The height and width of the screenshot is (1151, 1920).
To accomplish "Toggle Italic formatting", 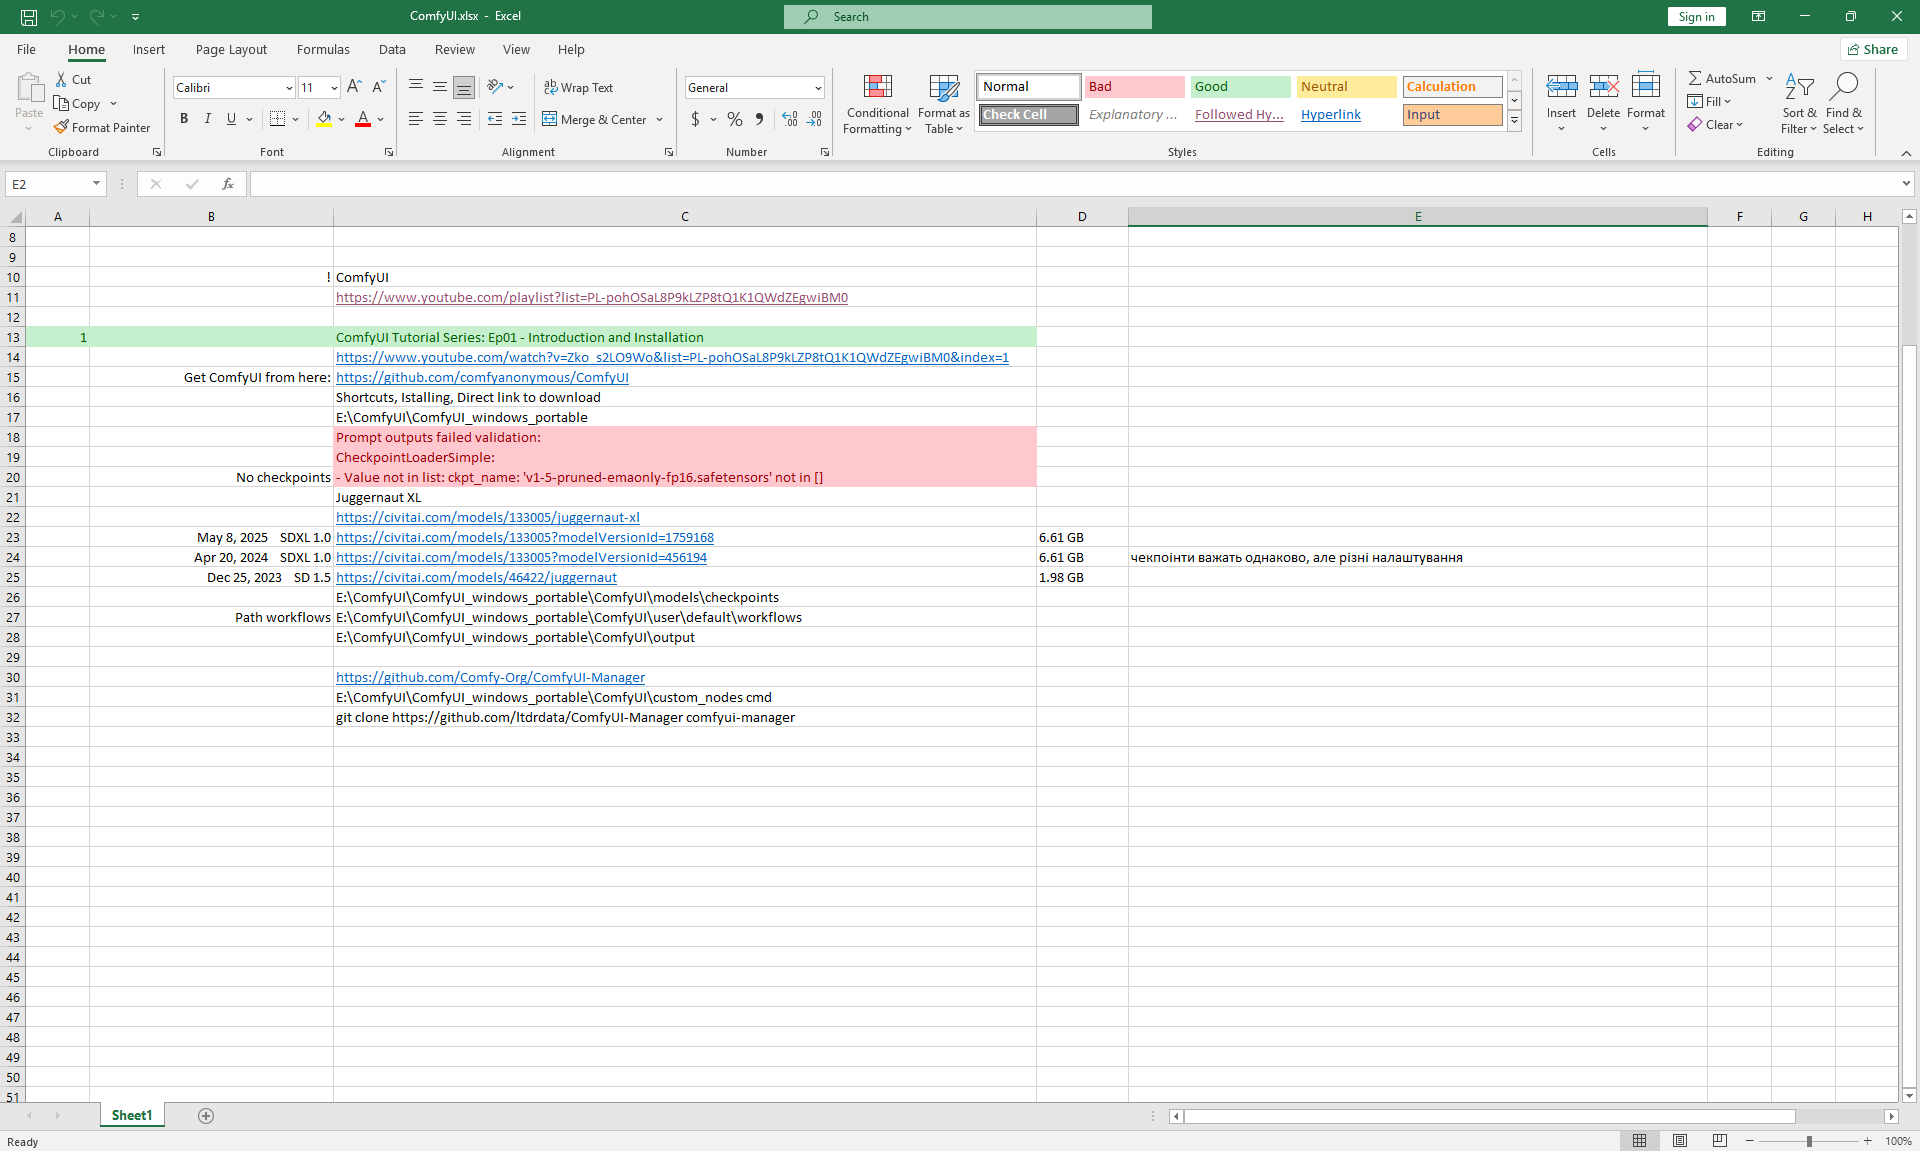I will coord(207,119).
